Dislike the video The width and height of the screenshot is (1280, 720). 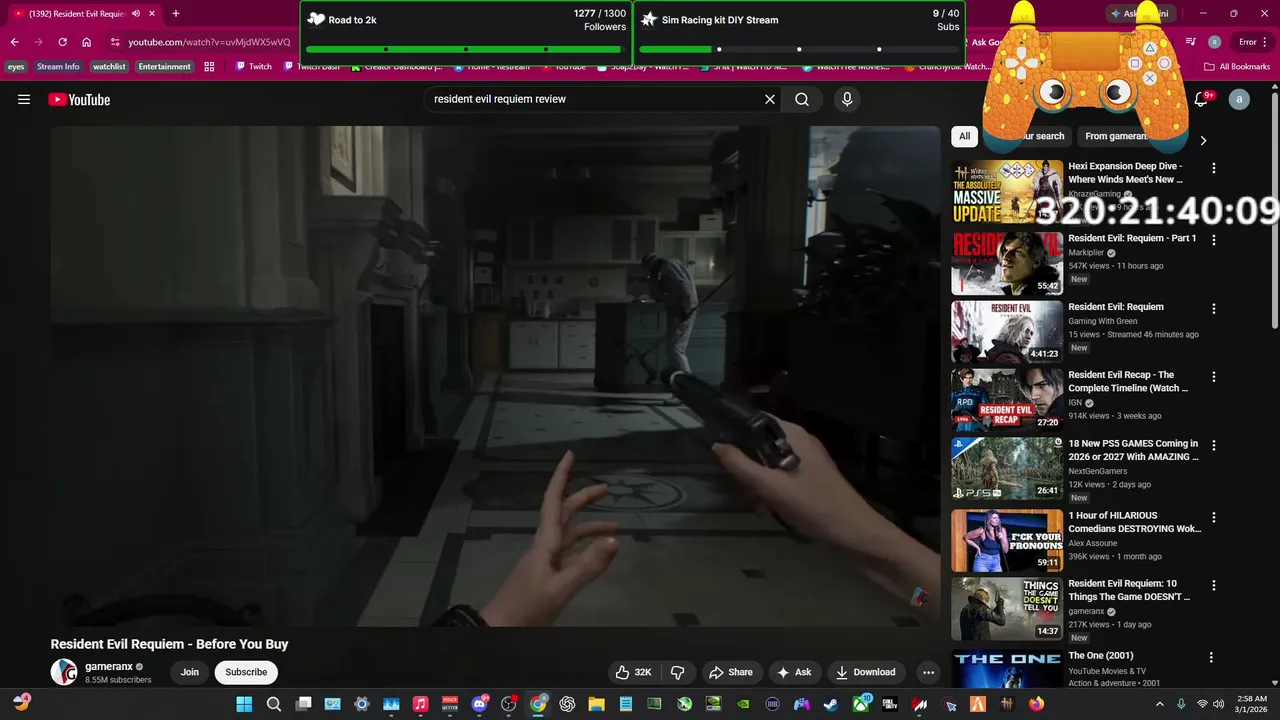pyautogui.click(x=677, y=672)
